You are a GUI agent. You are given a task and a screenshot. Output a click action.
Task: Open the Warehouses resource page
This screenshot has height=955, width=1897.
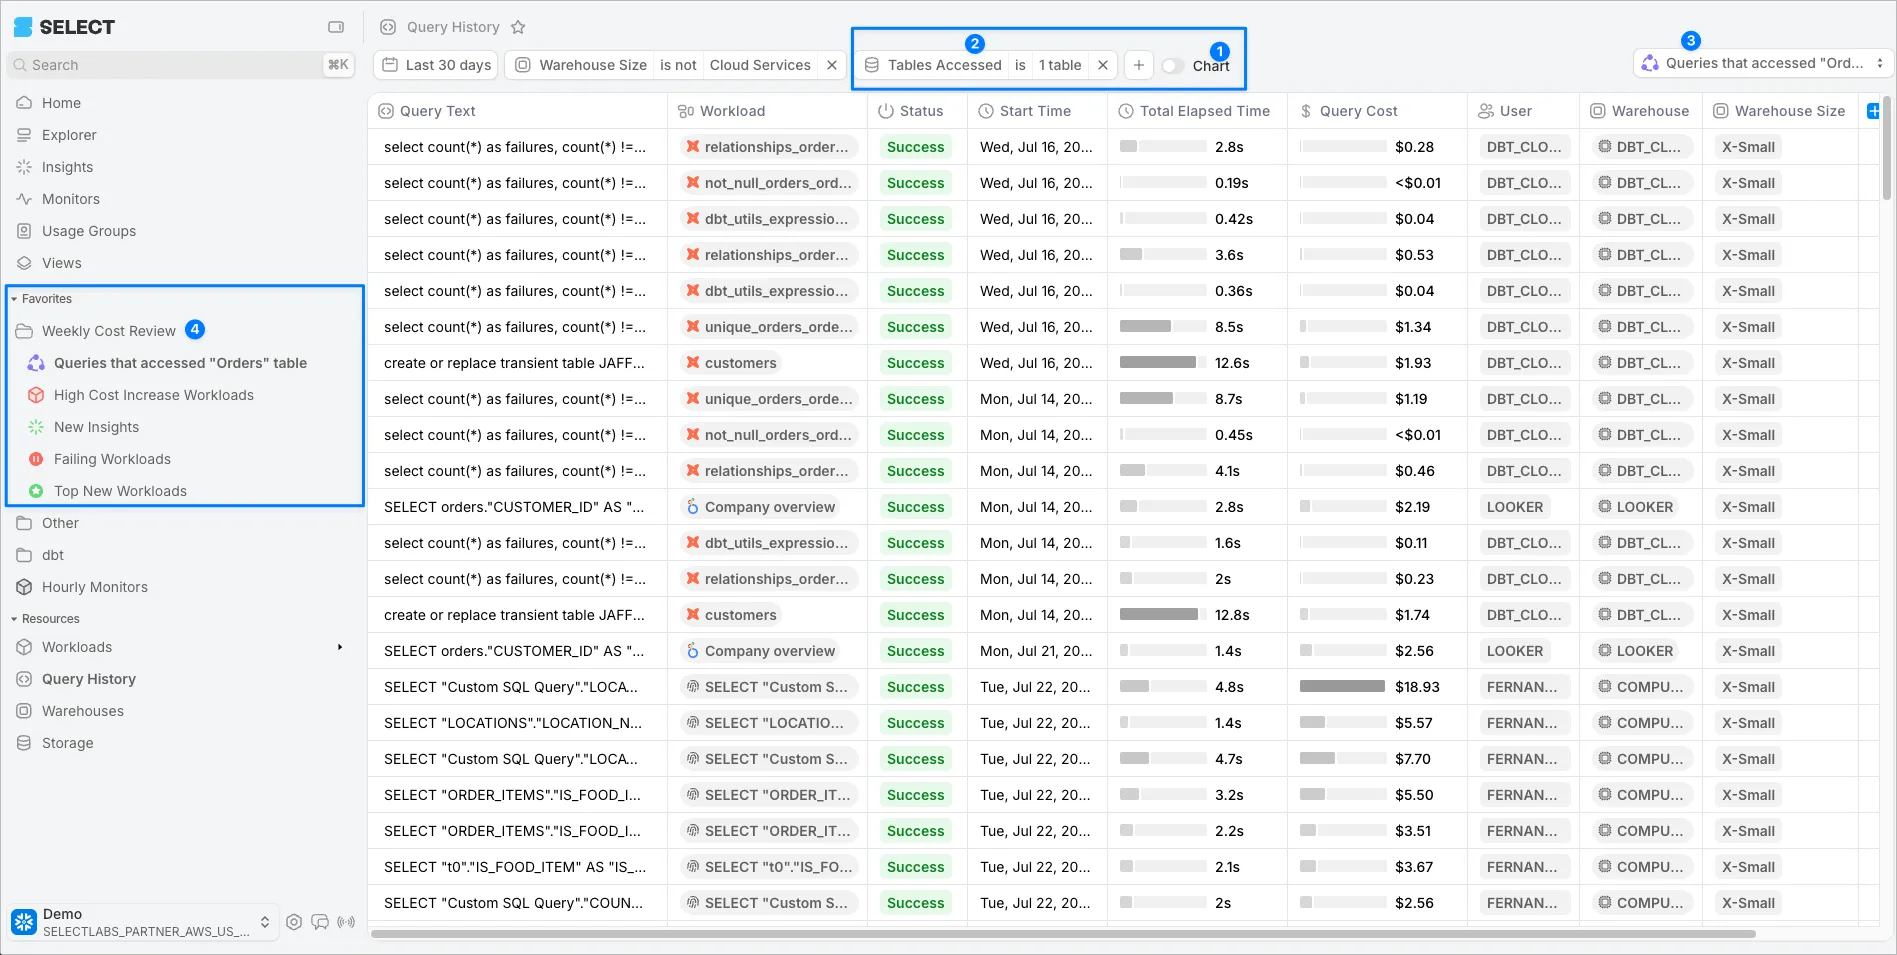[83, 711]
